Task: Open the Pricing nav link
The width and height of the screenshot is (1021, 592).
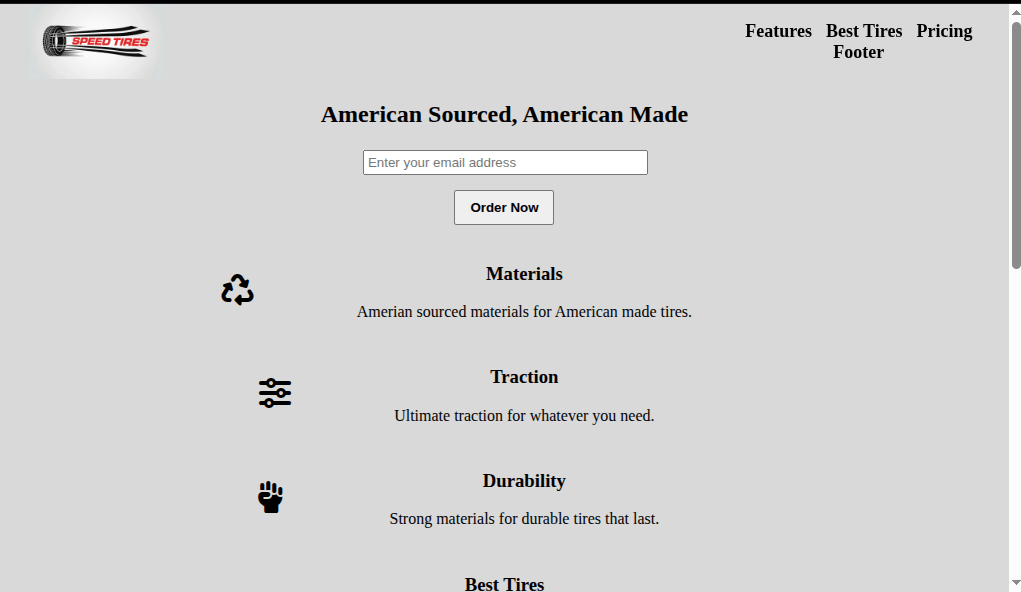Action: tap(944, 31)
